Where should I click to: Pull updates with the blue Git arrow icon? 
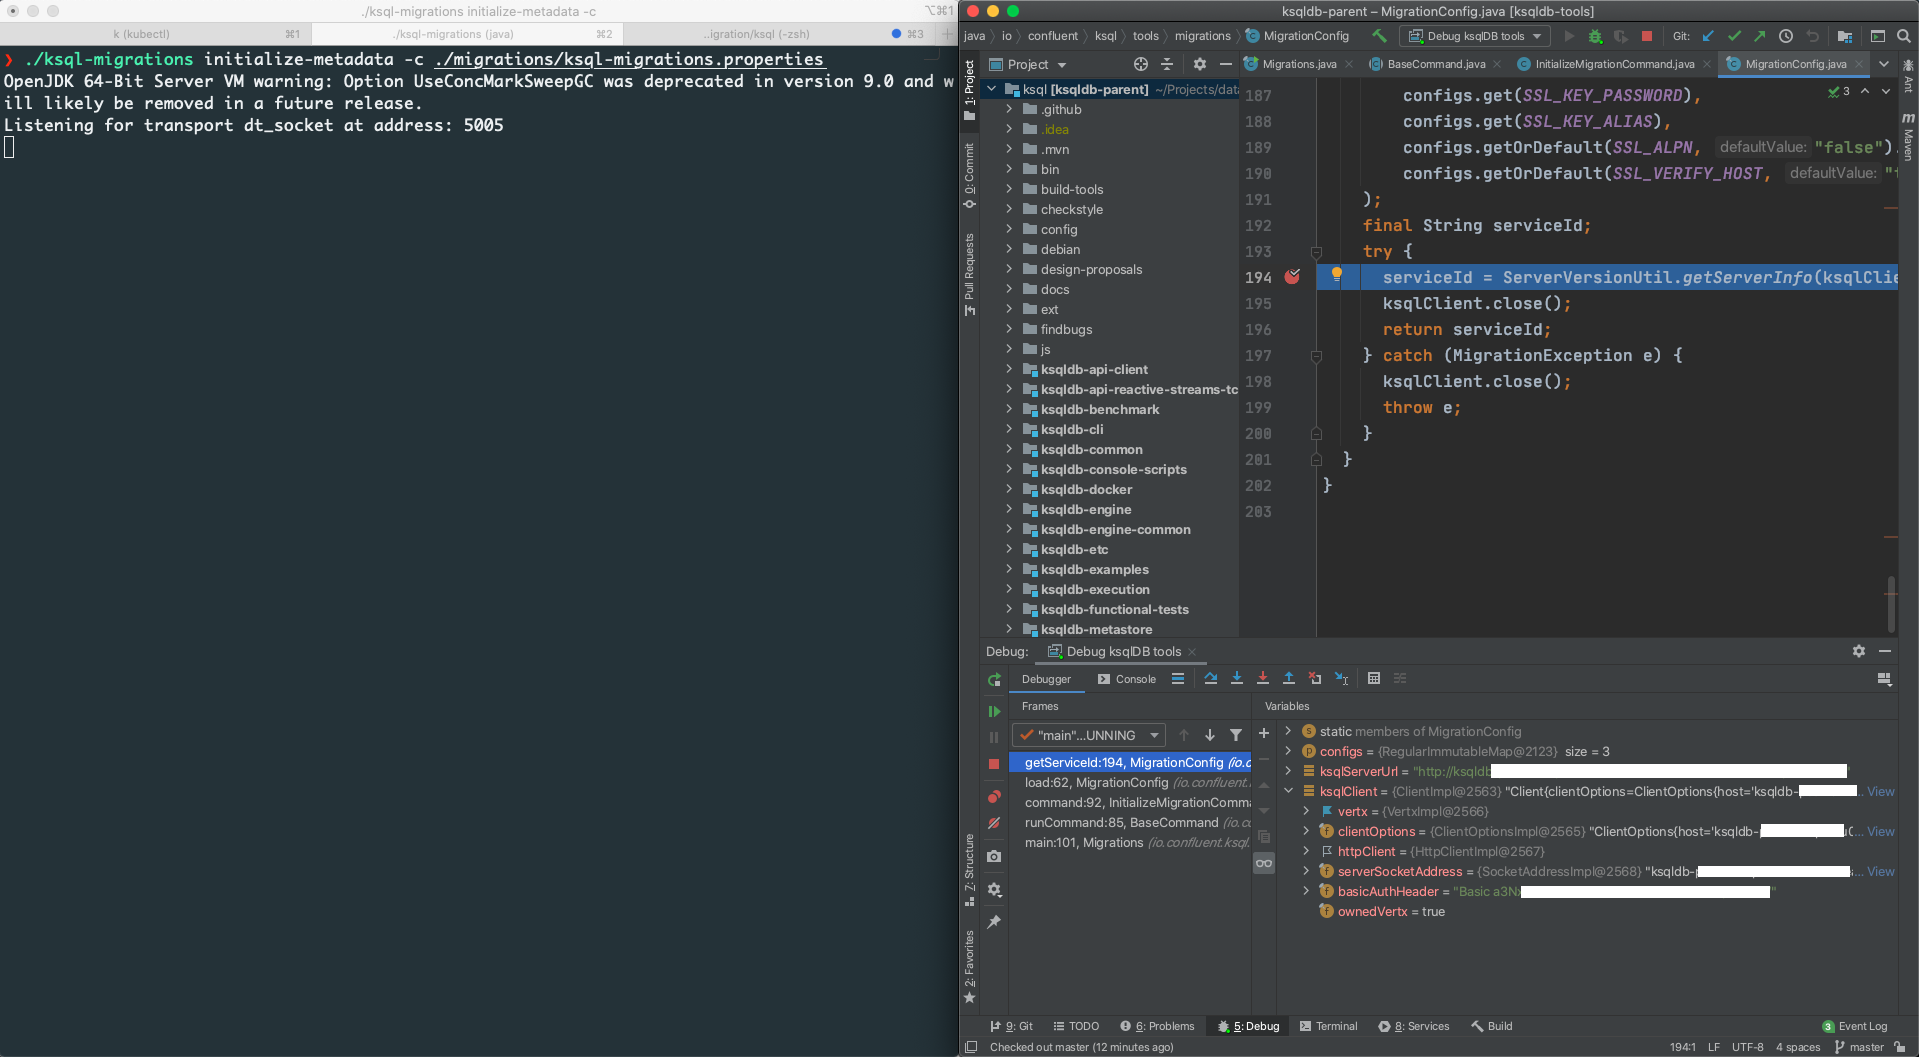point(1708,36)
